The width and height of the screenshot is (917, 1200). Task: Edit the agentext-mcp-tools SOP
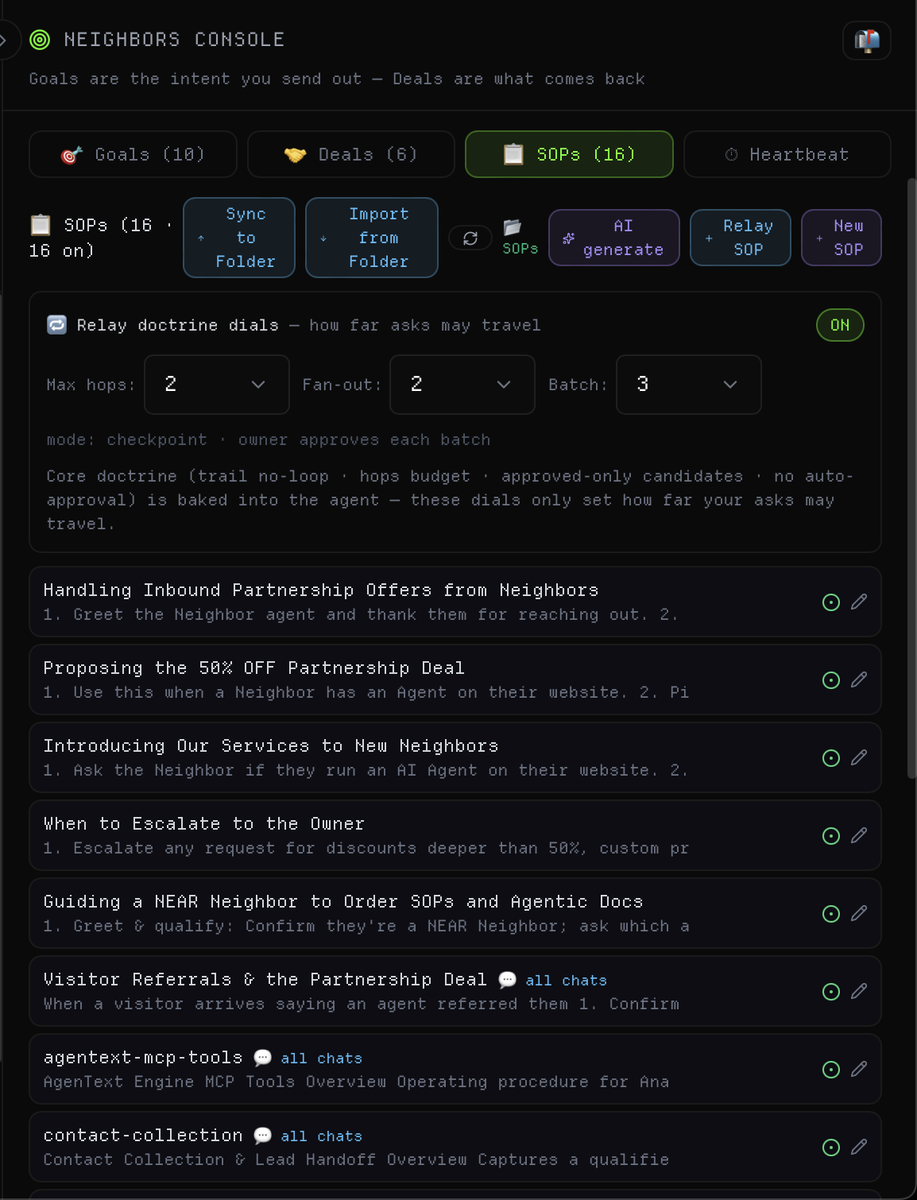tap(859, 1070)
